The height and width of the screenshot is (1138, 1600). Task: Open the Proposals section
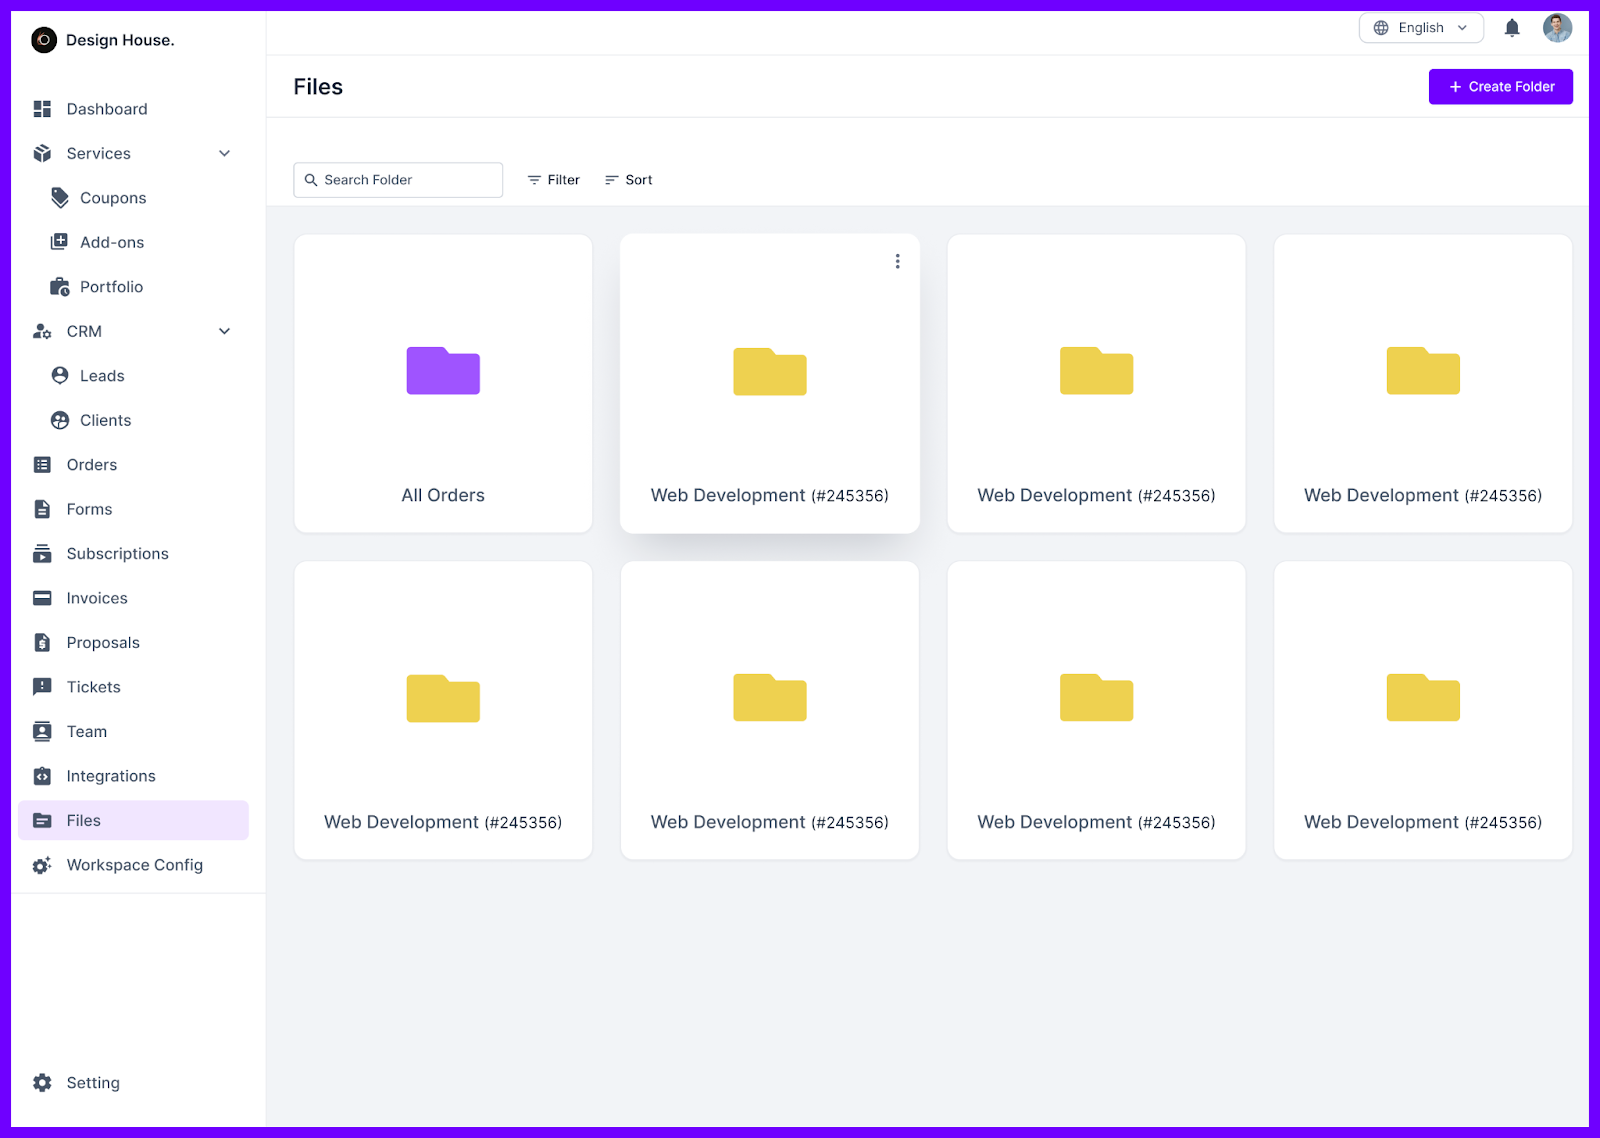(102, 642)
